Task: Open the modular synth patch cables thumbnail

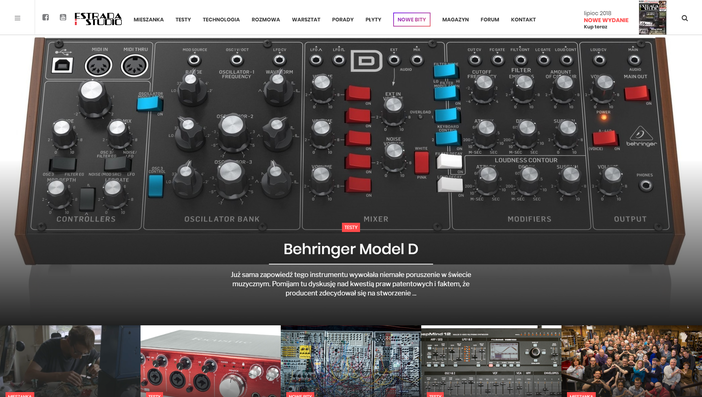Action: (351, 361)
